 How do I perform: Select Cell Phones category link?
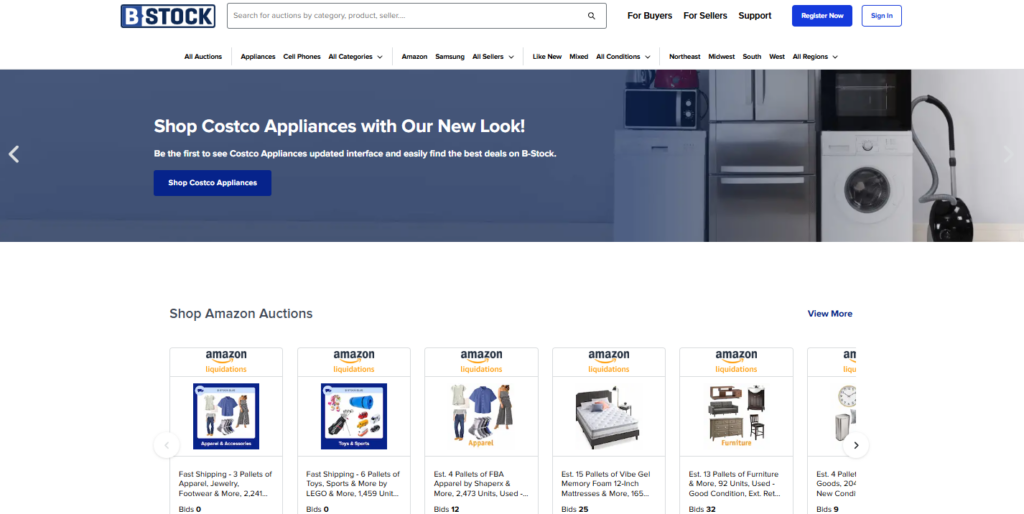(x=302, y=57)
